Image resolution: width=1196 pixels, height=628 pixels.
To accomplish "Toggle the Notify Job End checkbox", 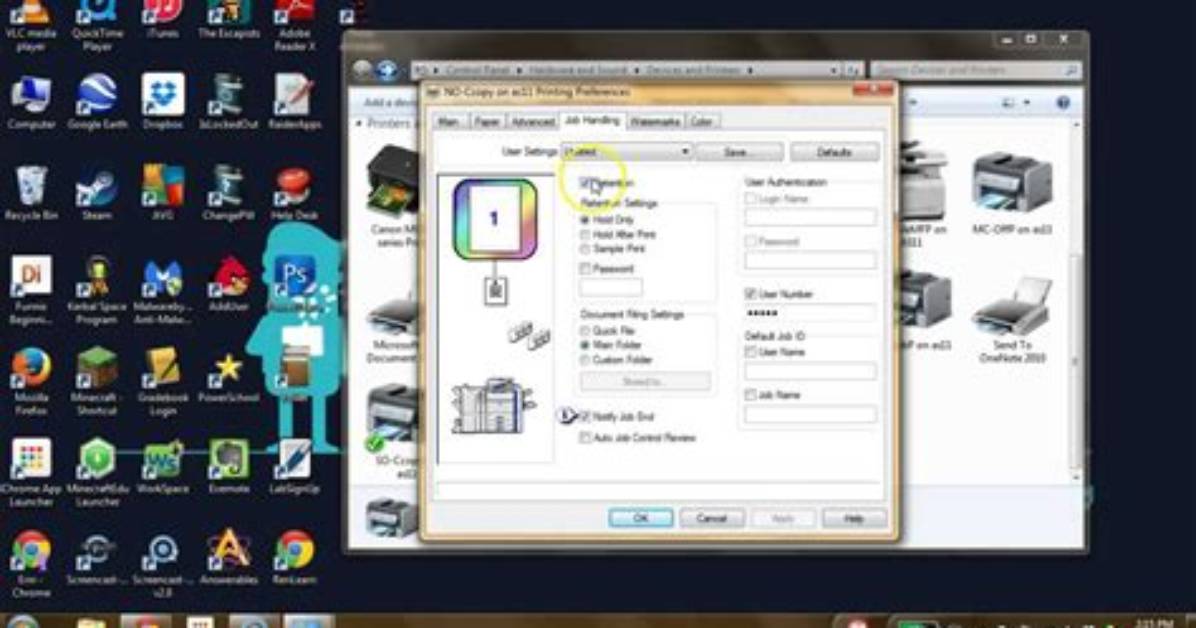I will pyautogui.click(x=586, y=417).
